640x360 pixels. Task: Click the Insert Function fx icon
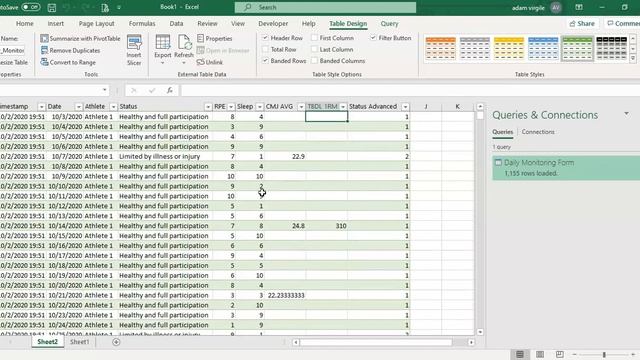coord(170,90)
